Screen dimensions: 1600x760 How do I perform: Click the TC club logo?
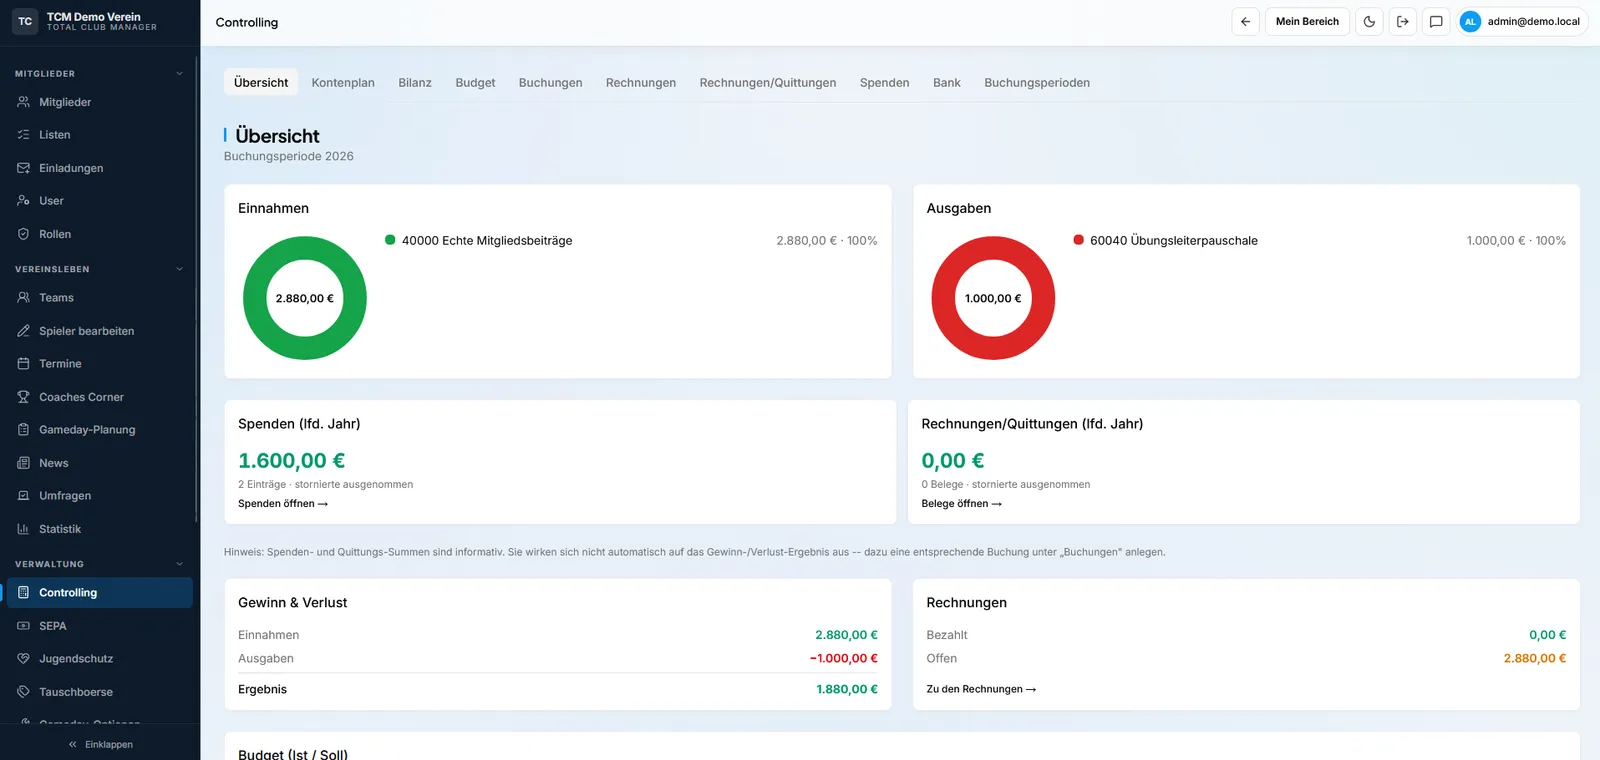tap(25, 21)
